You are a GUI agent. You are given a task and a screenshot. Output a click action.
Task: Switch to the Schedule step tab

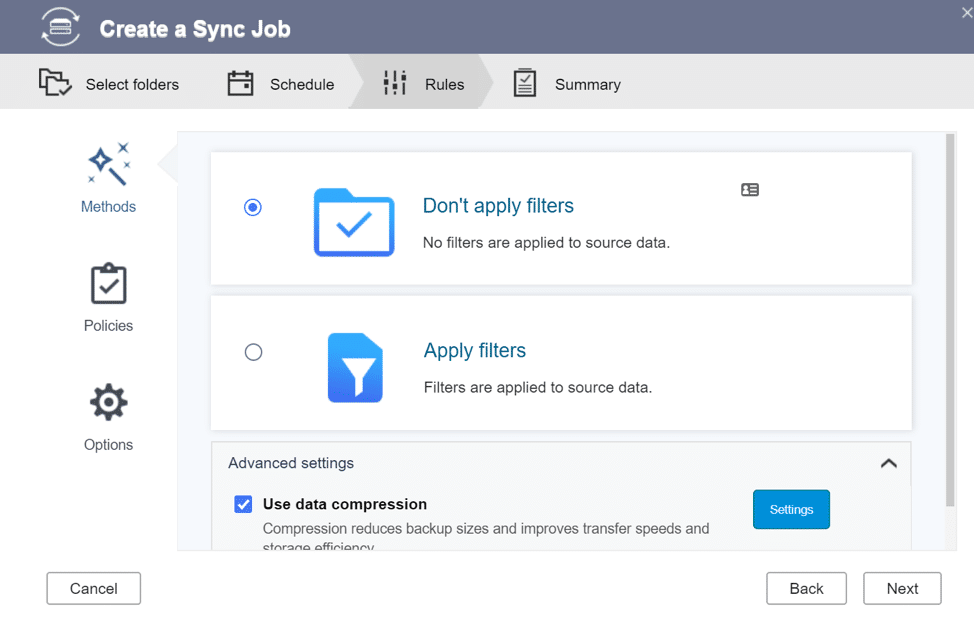pyautogui.click(x=280, y=84)
